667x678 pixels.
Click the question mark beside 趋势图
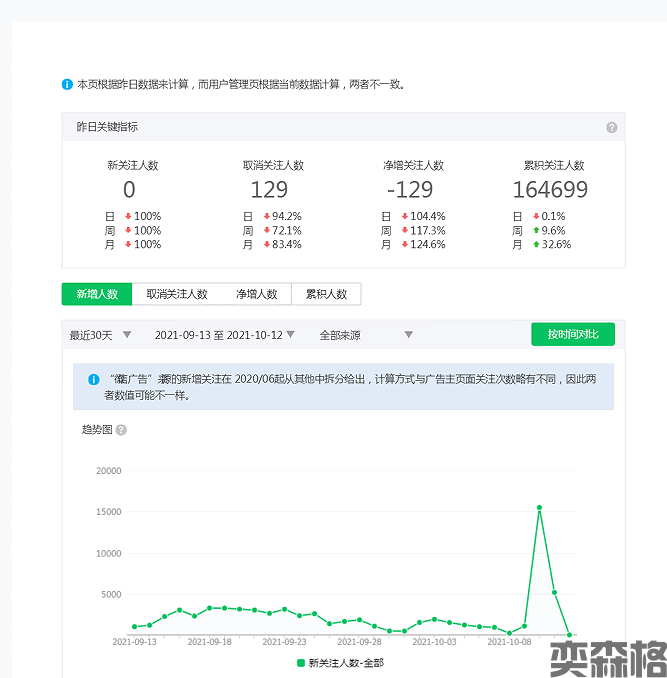[x=121, y=430]
